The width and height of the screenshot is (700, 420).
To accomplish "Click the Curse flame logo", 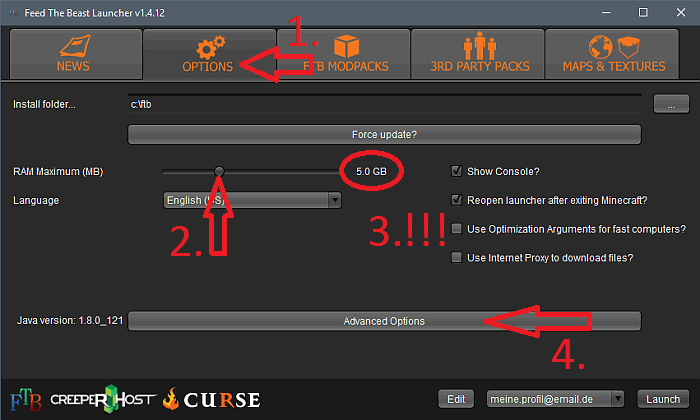I will (x=212, y=399).
